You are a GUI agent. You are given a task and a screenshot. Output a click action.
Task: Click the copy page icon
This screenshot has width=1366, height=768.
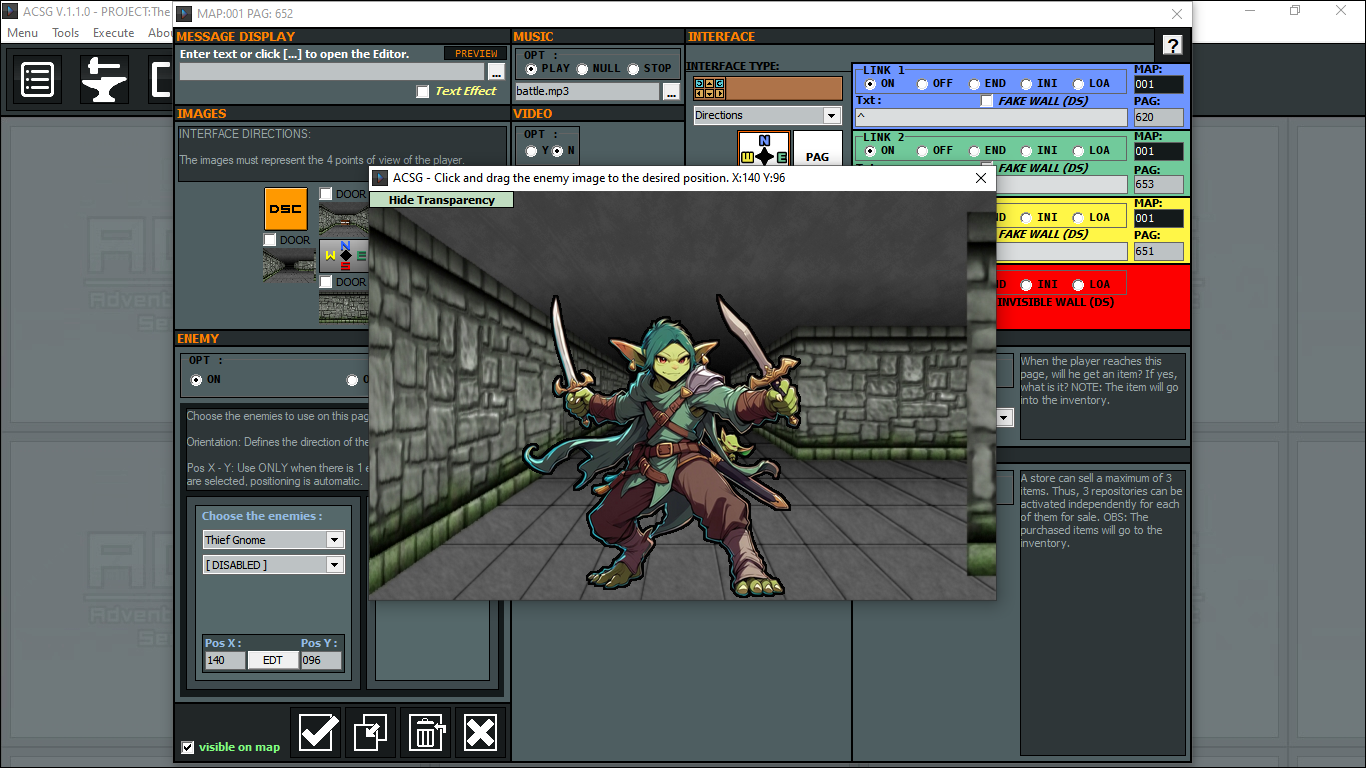[370, 733]
